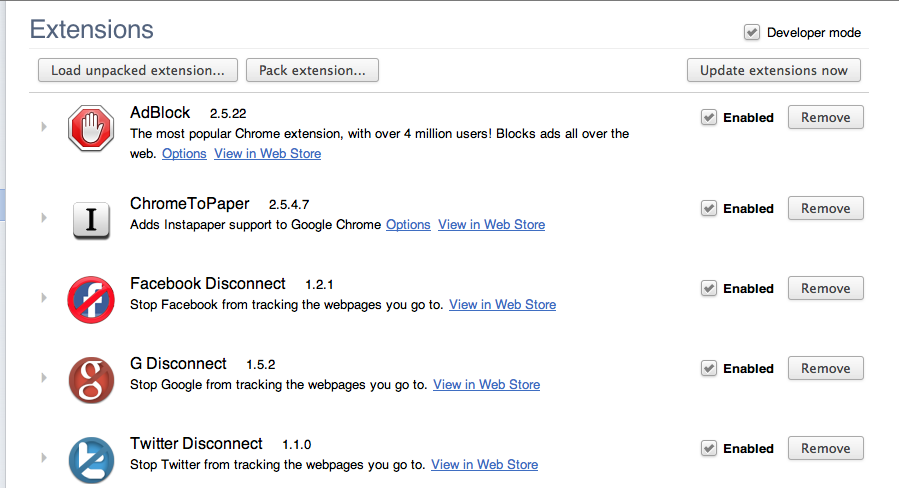Click the G Disconnect icon
Screen dimensions: 899x488
(x=92, y=379)
